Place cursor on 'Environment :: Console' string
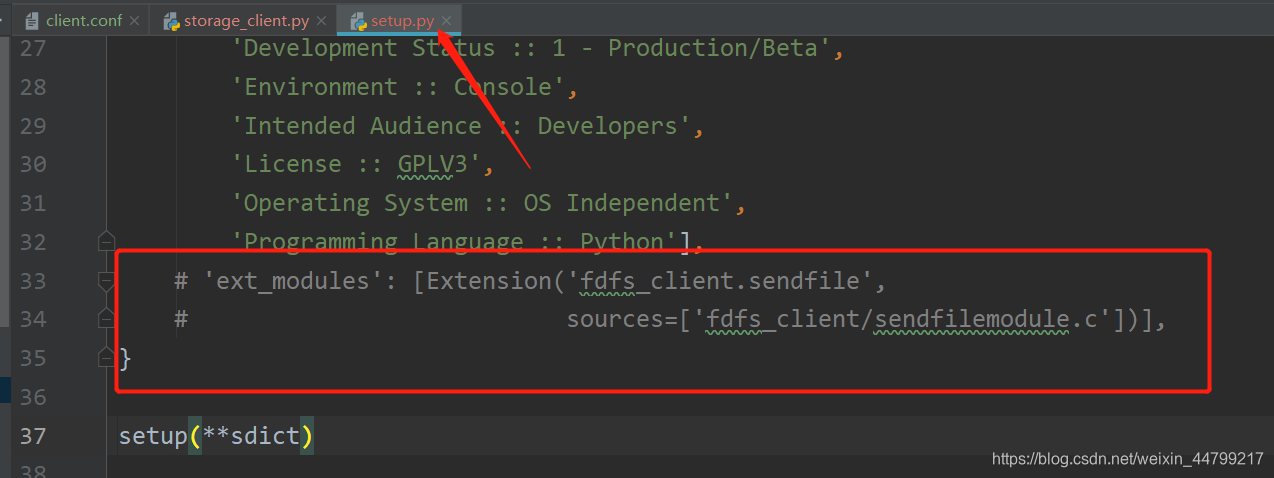1274x478 pixels. [404, 87]
